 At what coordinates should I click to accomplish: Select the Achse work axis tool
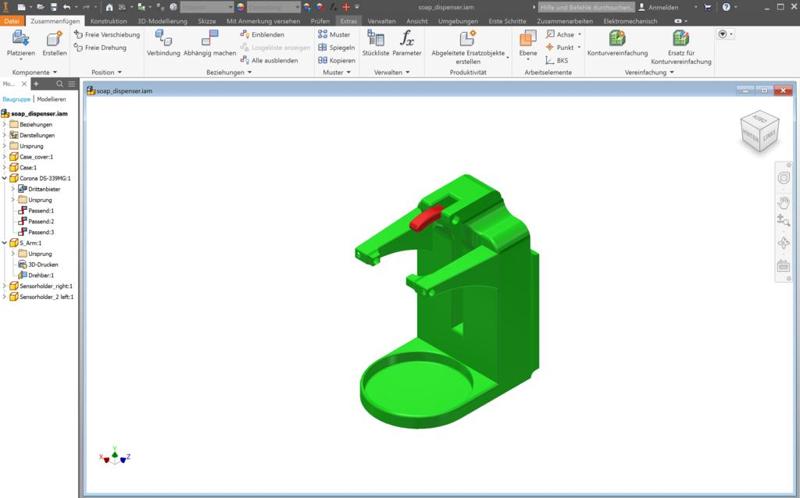point(560,34)
